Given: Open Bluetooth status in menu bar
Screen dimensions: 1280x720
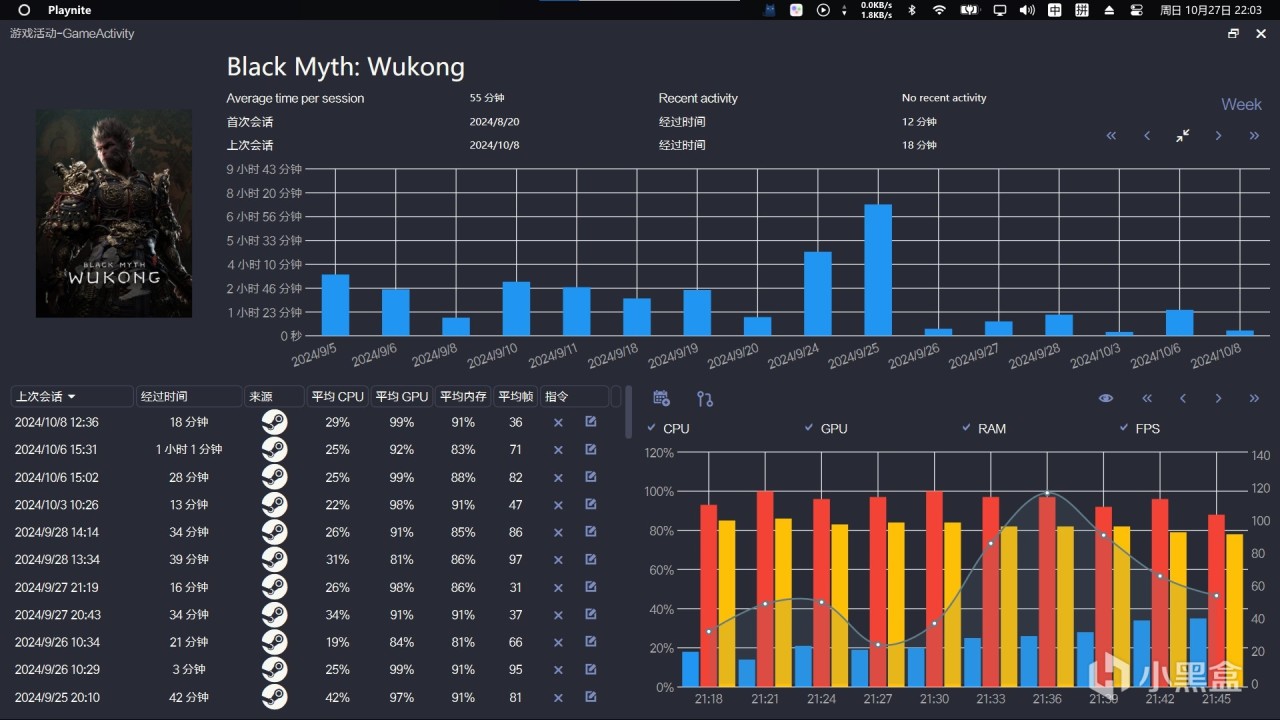Looking at the screenshot, I should click(911, 10).
